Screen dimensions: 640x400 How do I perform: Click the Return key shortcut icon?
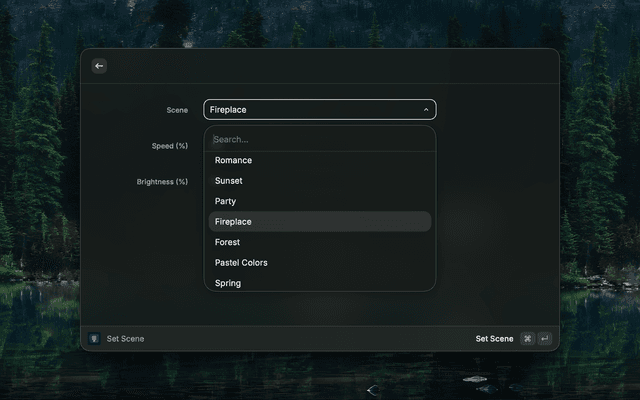point(545,339)
